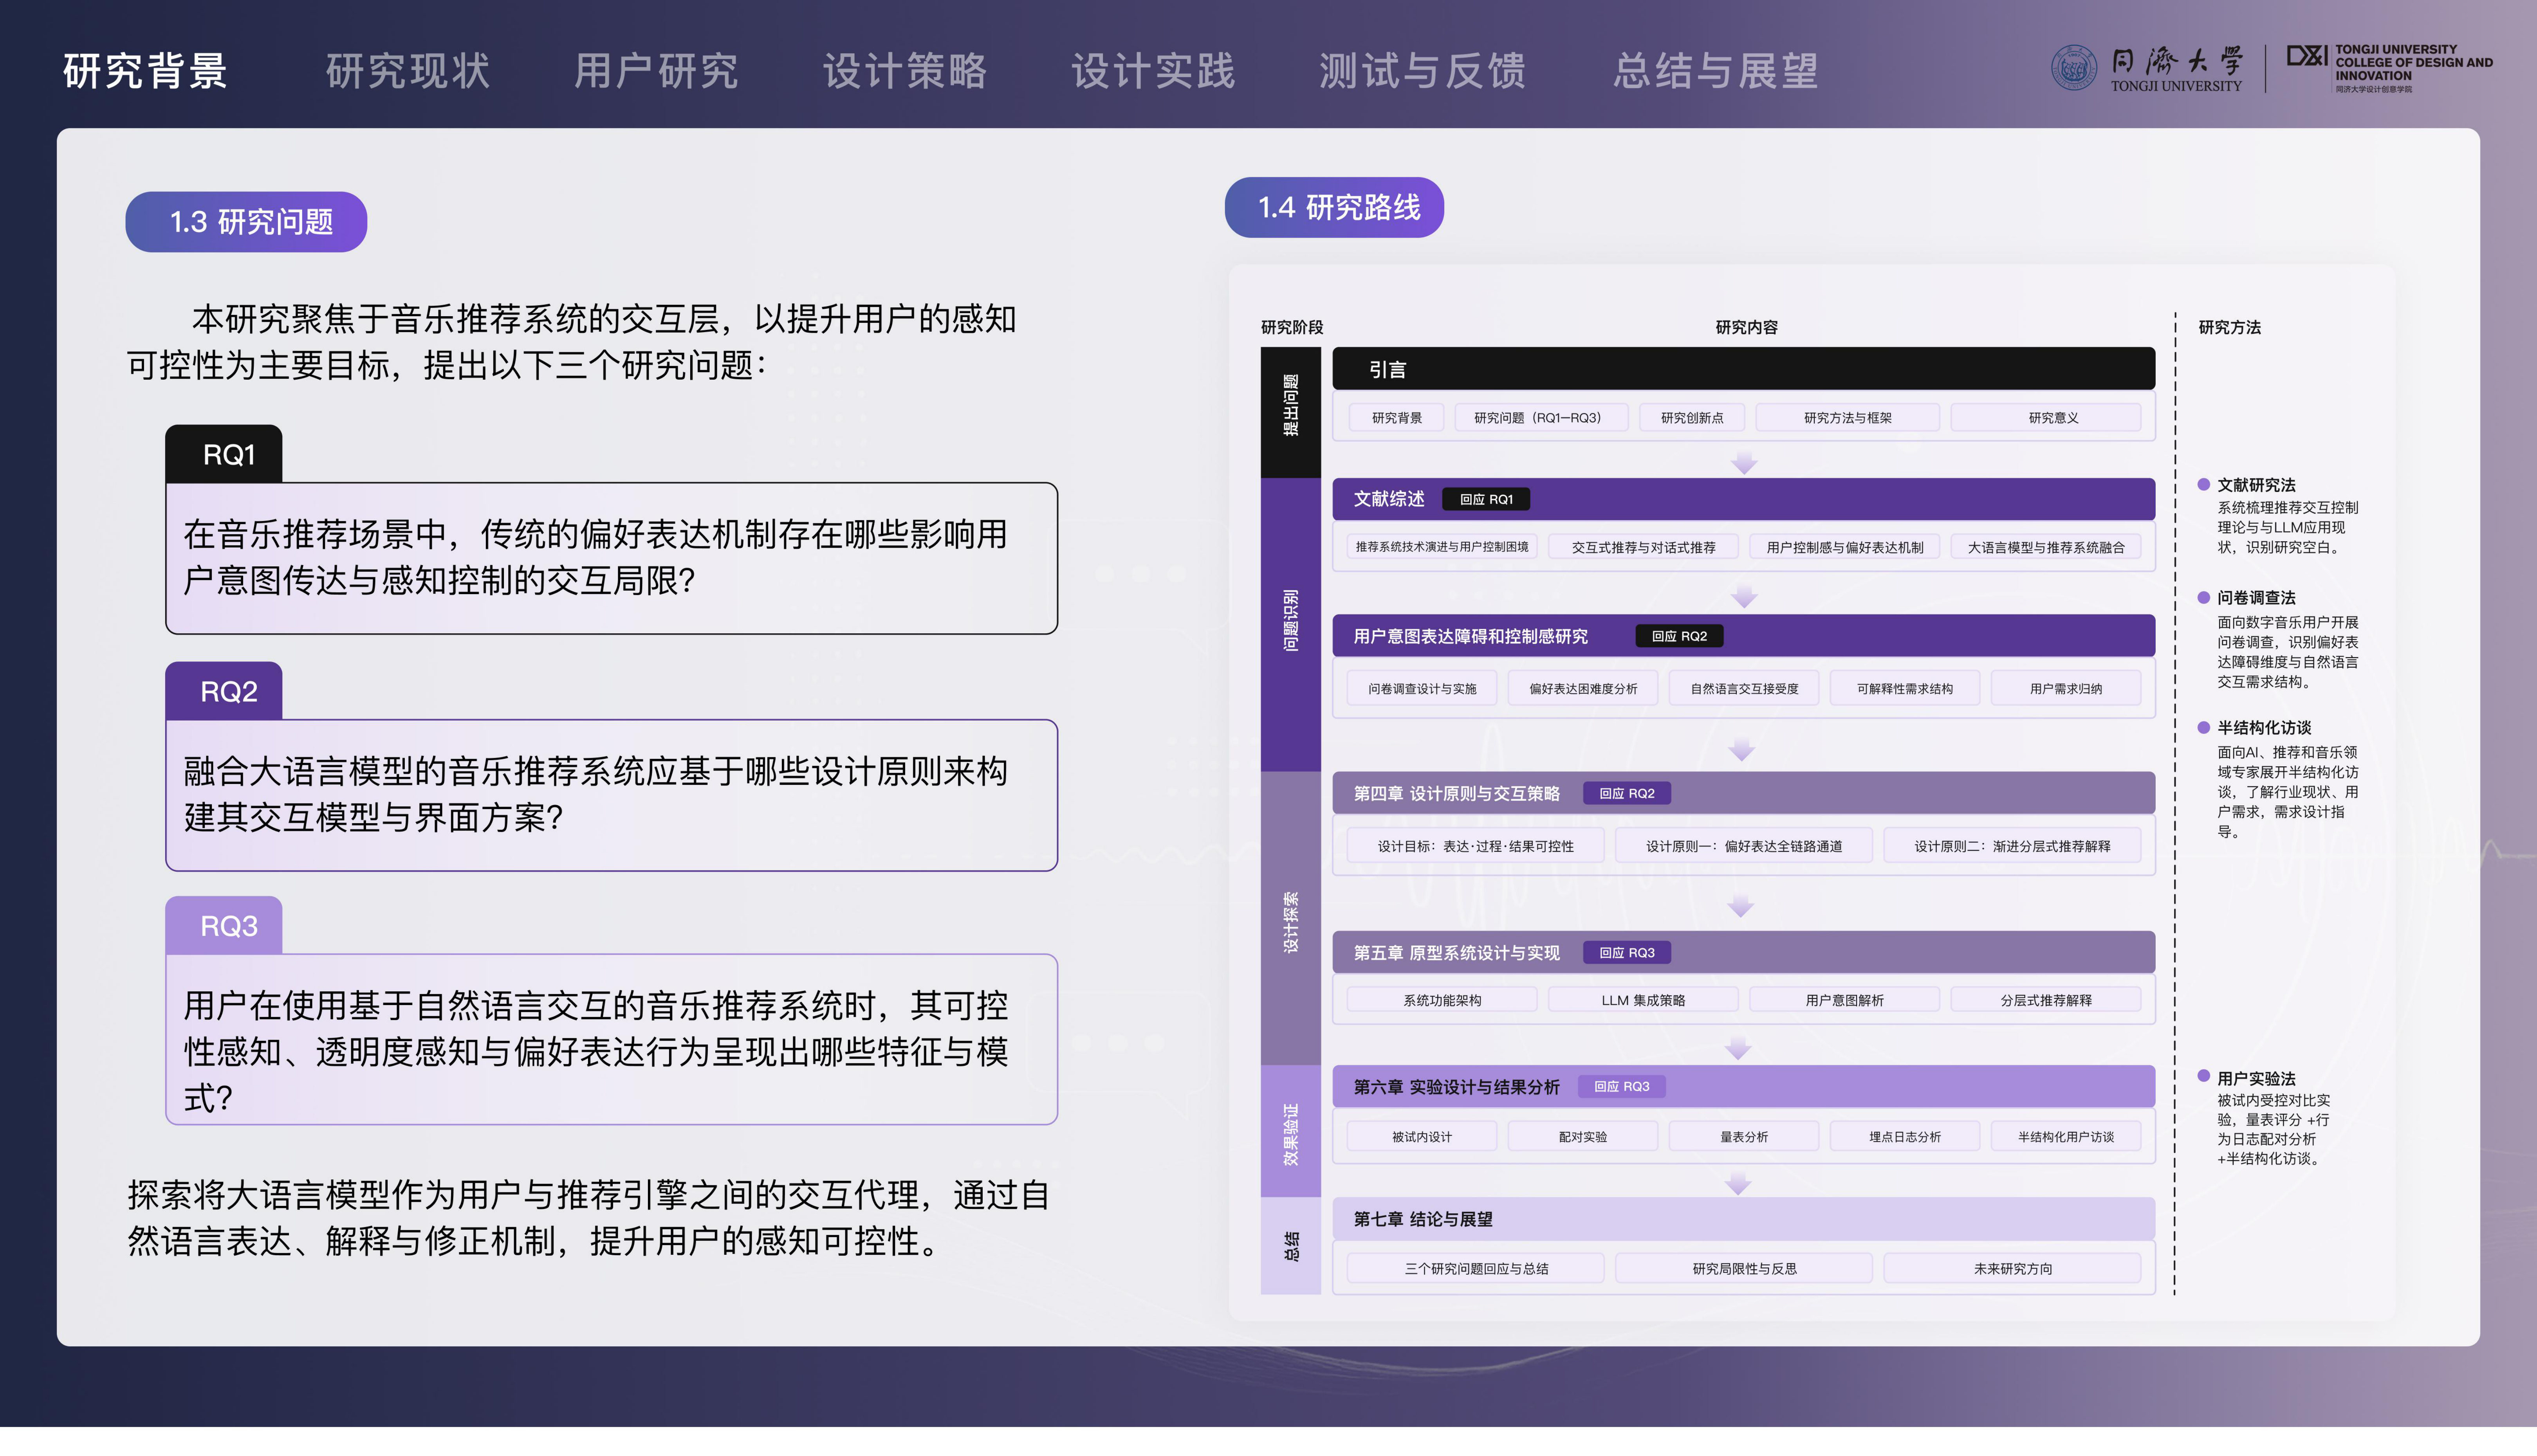This screenshot has width=2537, height=1456.
Task: Click the 回应 RQ3 tag beside 第五章
Action: click(1627, 953)
